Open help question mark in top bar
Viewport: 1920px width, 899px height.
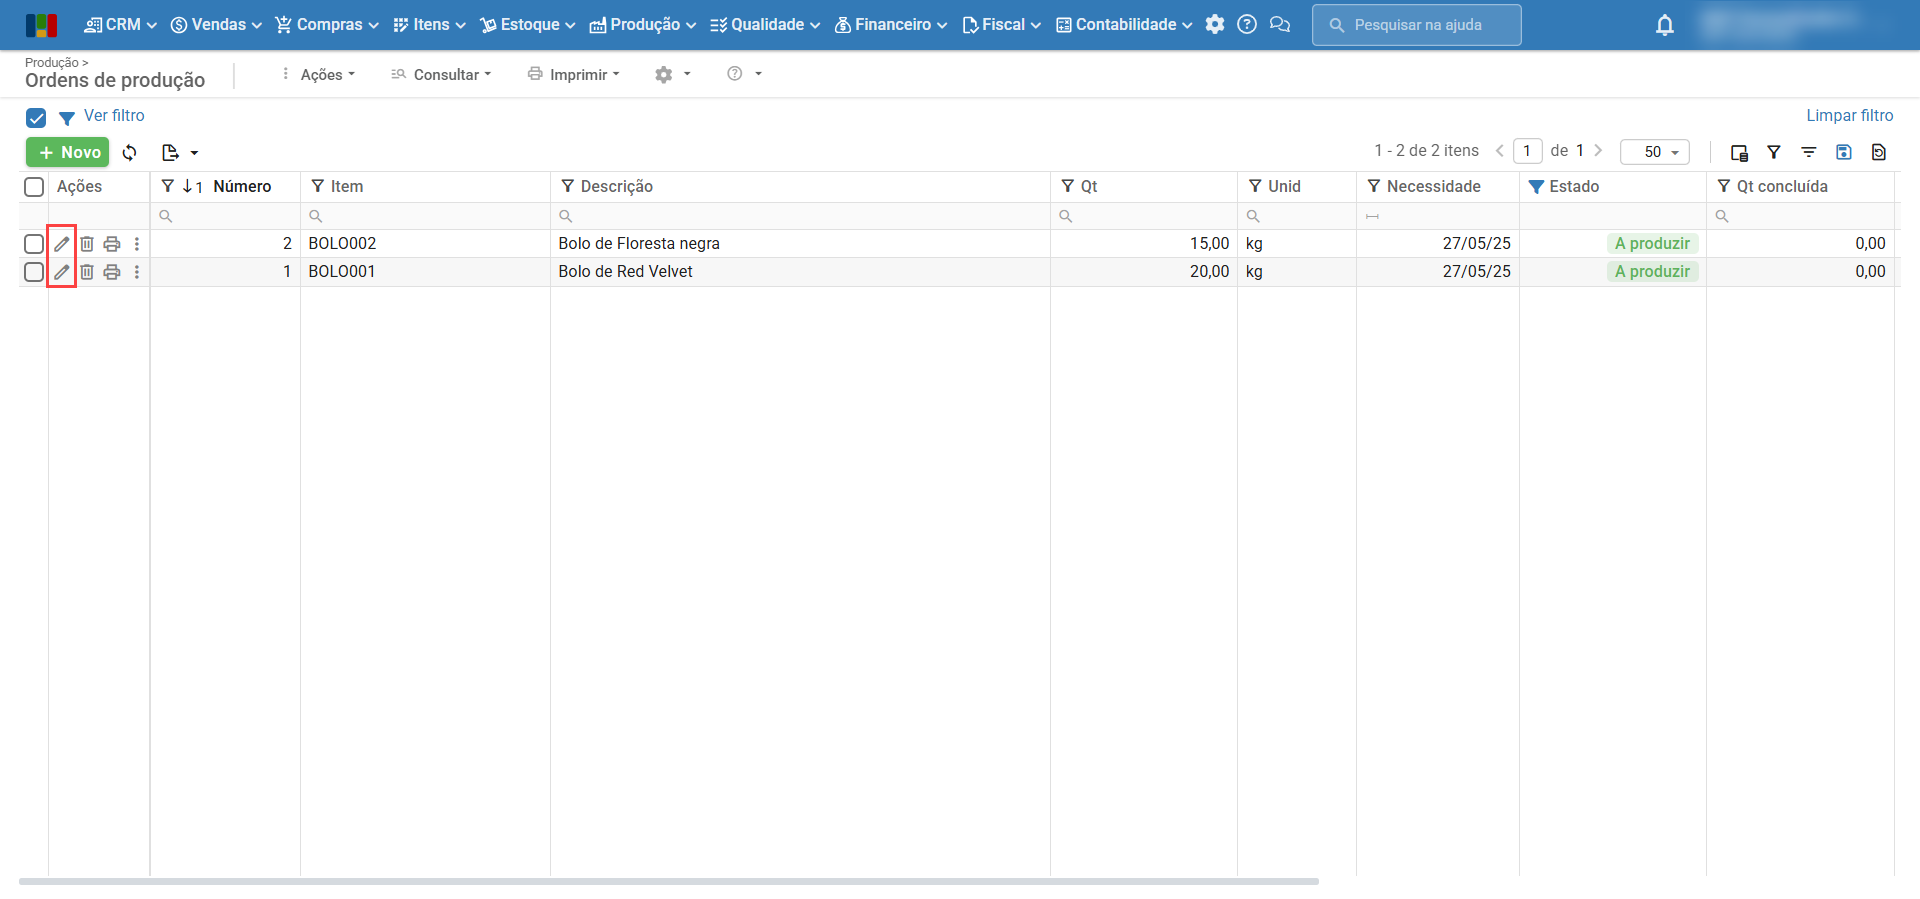(1247, 25)
